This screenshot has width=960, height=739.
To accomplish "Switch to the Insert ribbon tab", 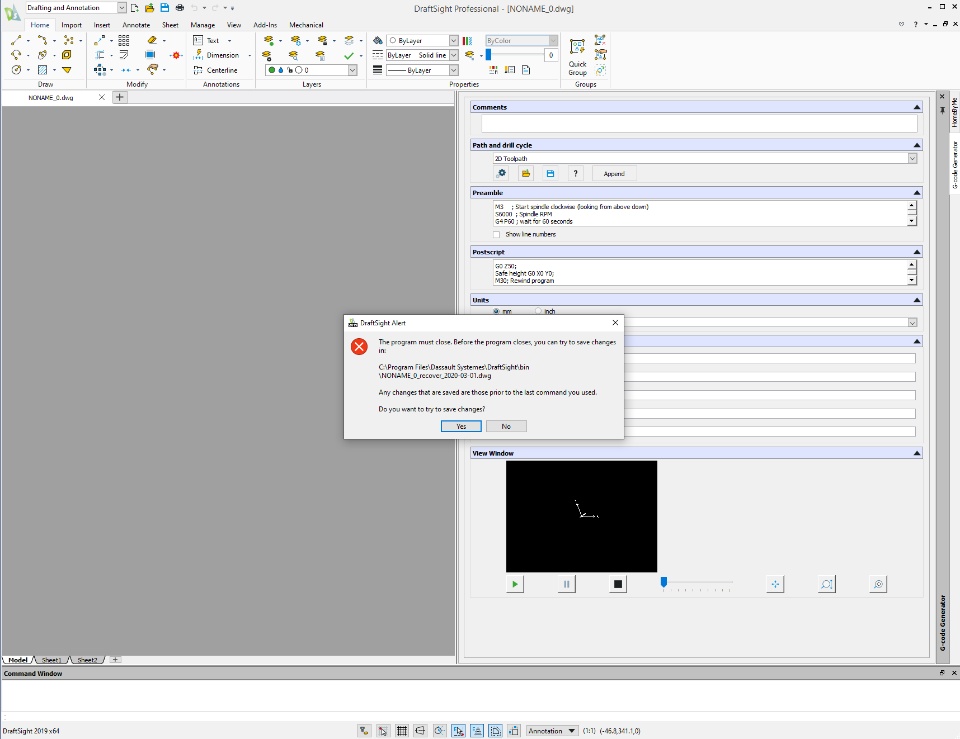I will [102, 25].
